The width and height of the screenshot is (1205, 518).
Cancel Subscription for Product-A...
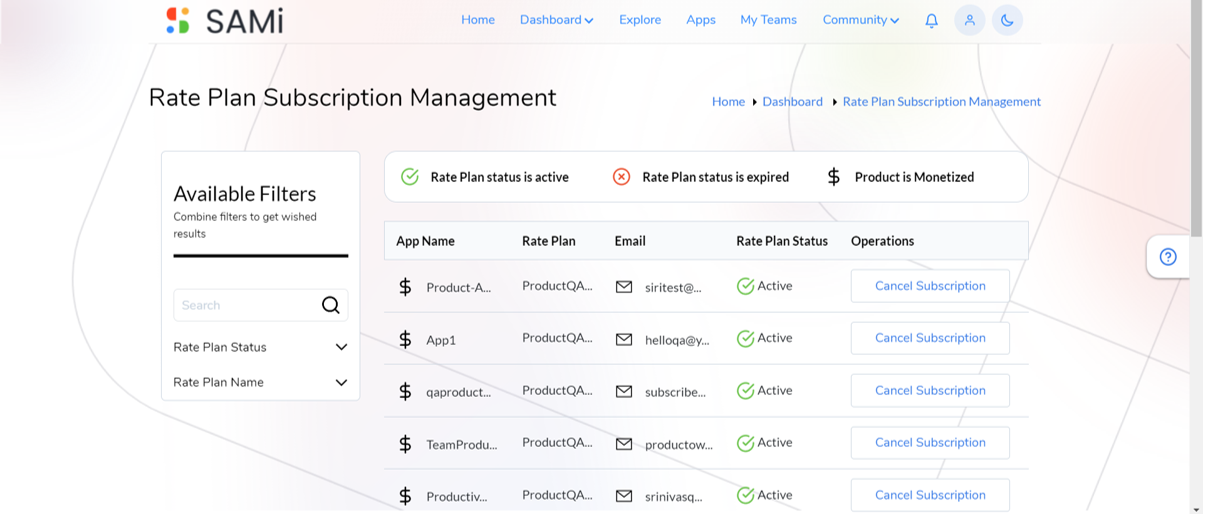930,286
